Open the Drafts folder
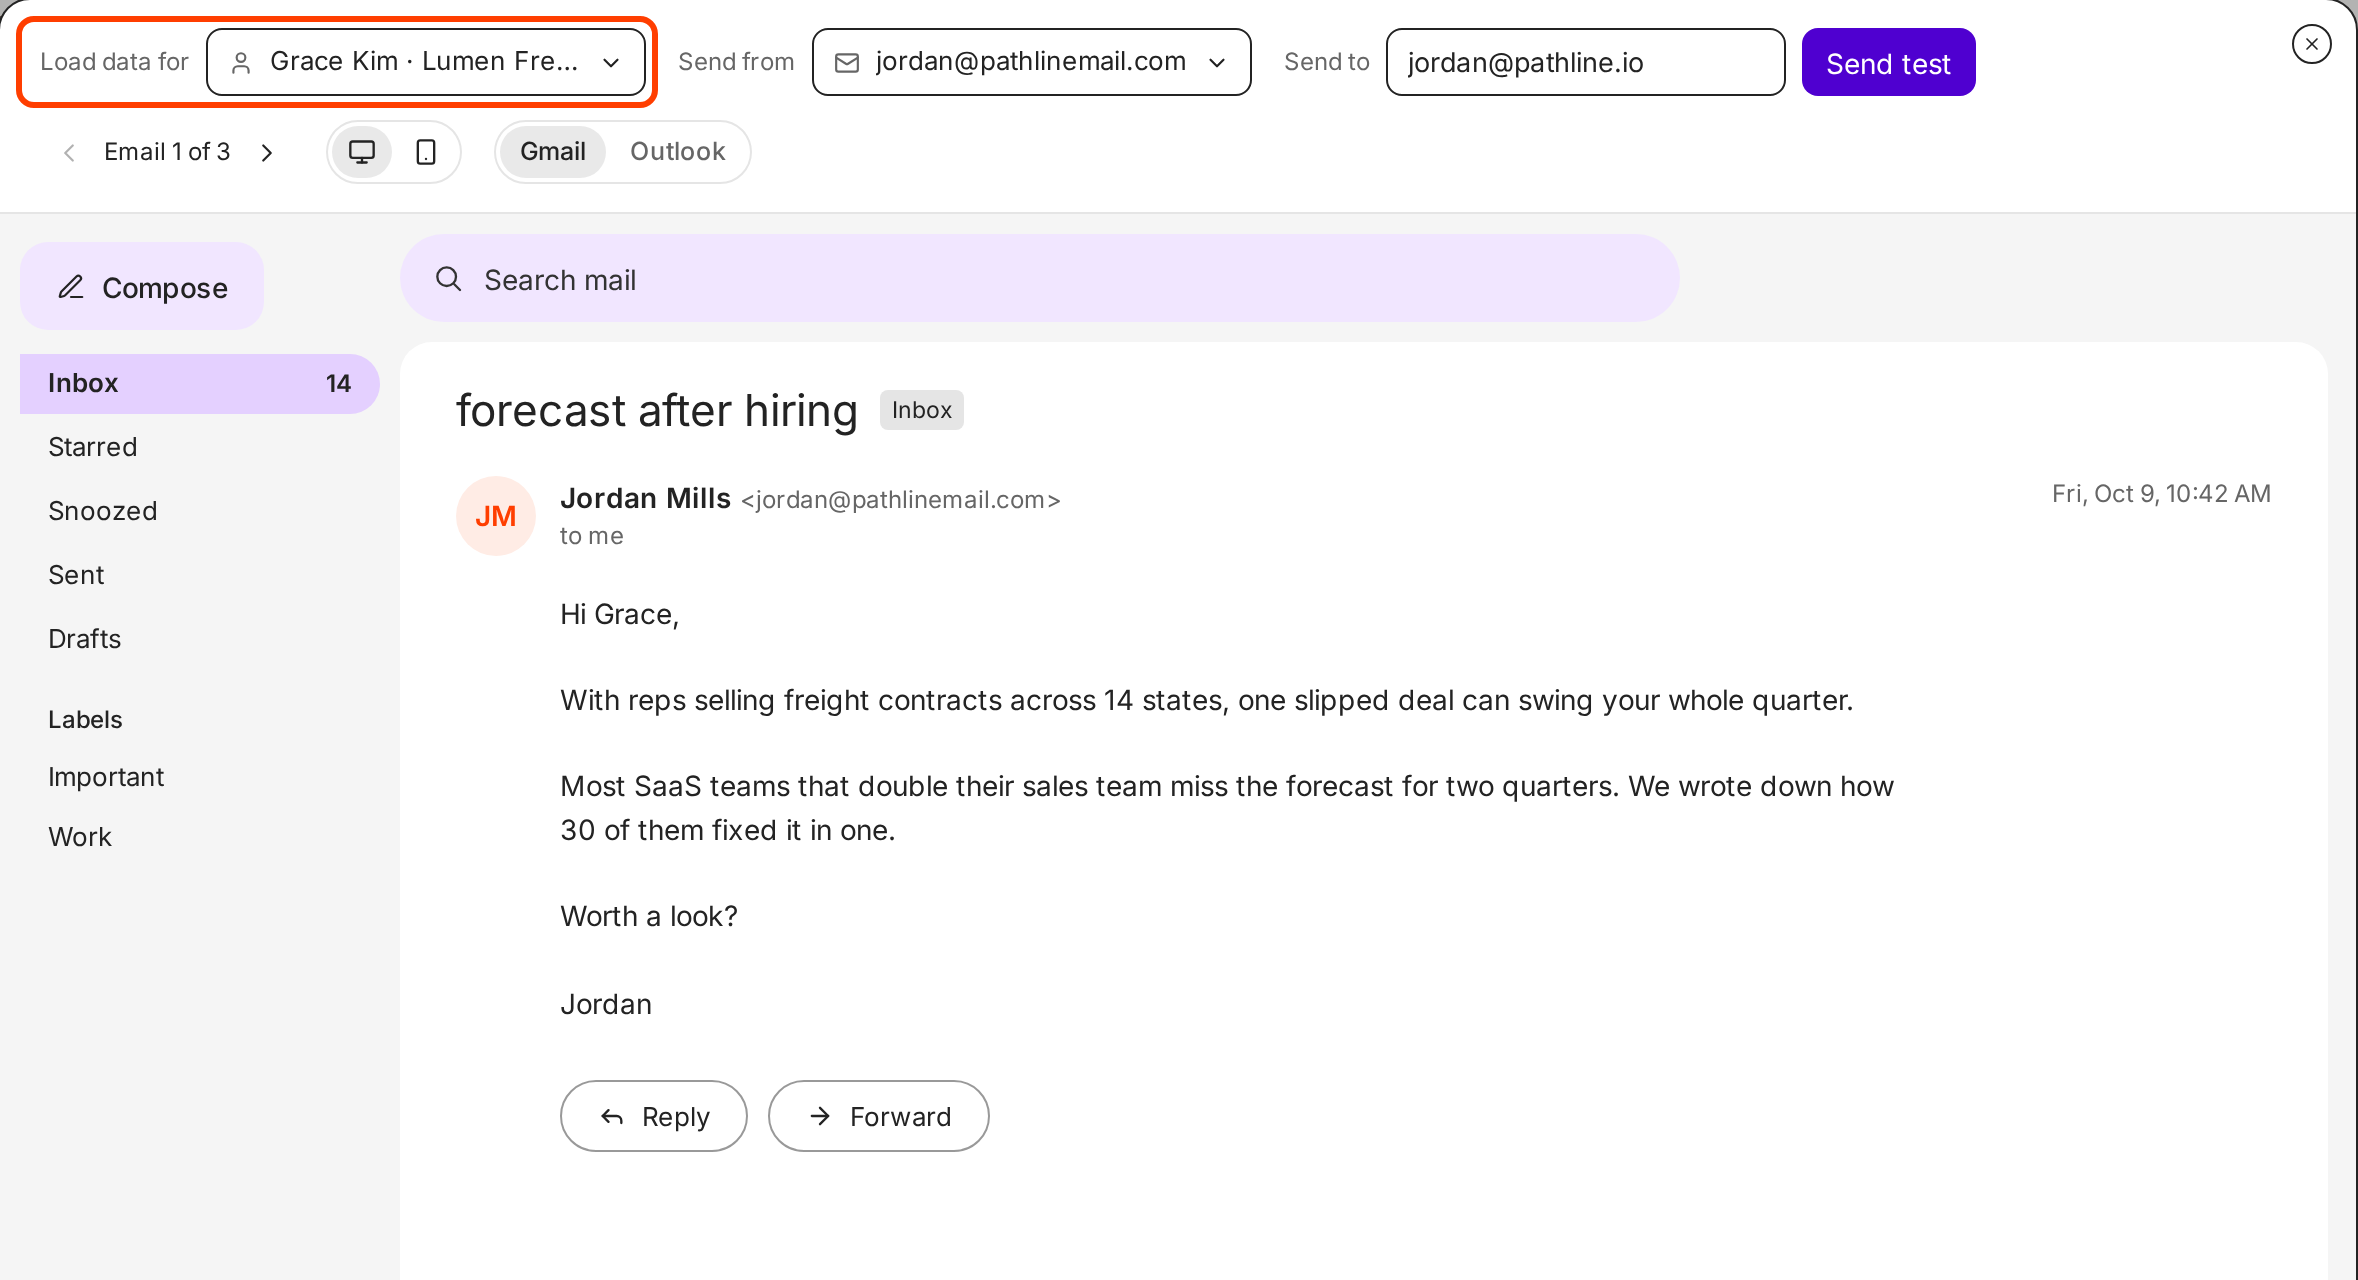The width and height of the screenshot is (2358, 1280). (85, 639)
